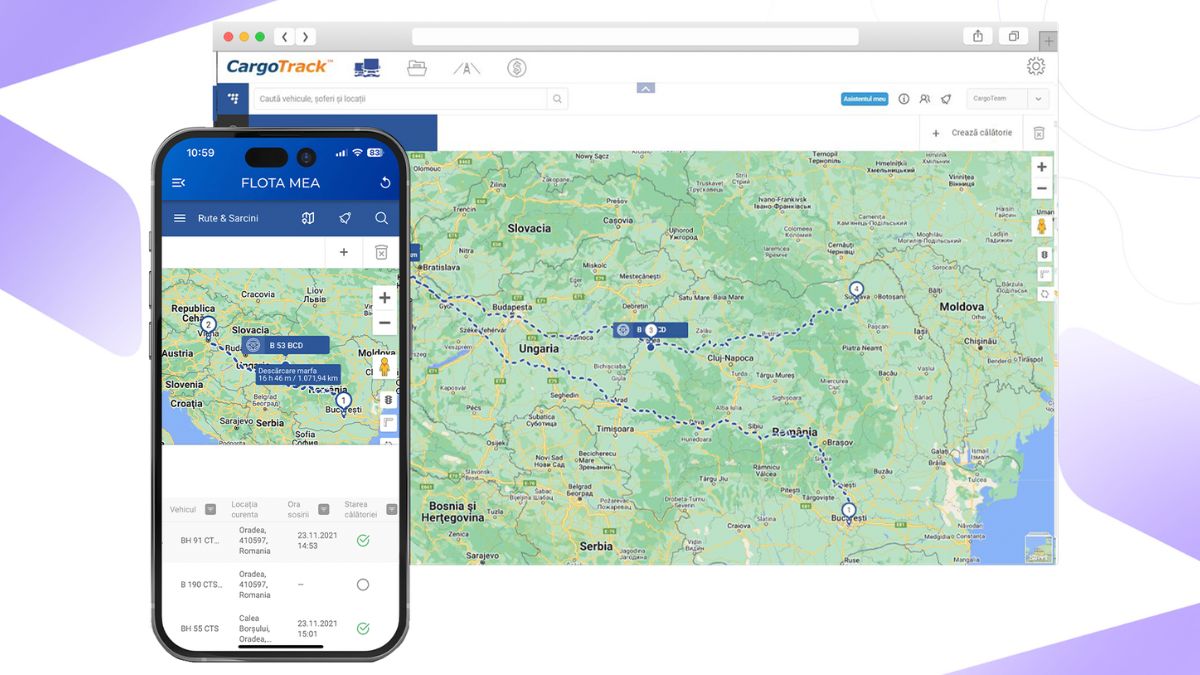
Task: Refresh the FLOTA MEA phone screen
Action: click(x=385, y=183)
